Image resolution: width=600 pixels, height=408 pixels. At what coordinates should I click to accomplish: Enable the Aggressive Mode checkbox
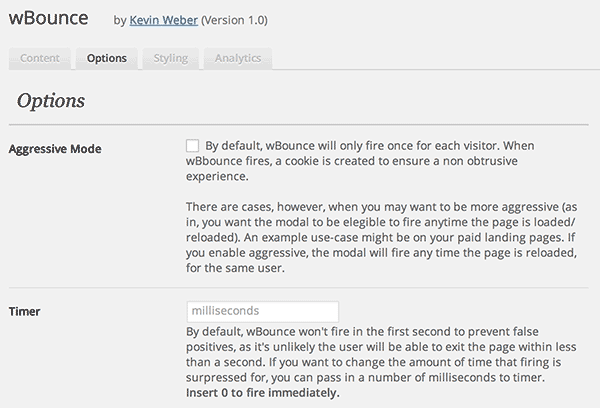coord(192,145)
